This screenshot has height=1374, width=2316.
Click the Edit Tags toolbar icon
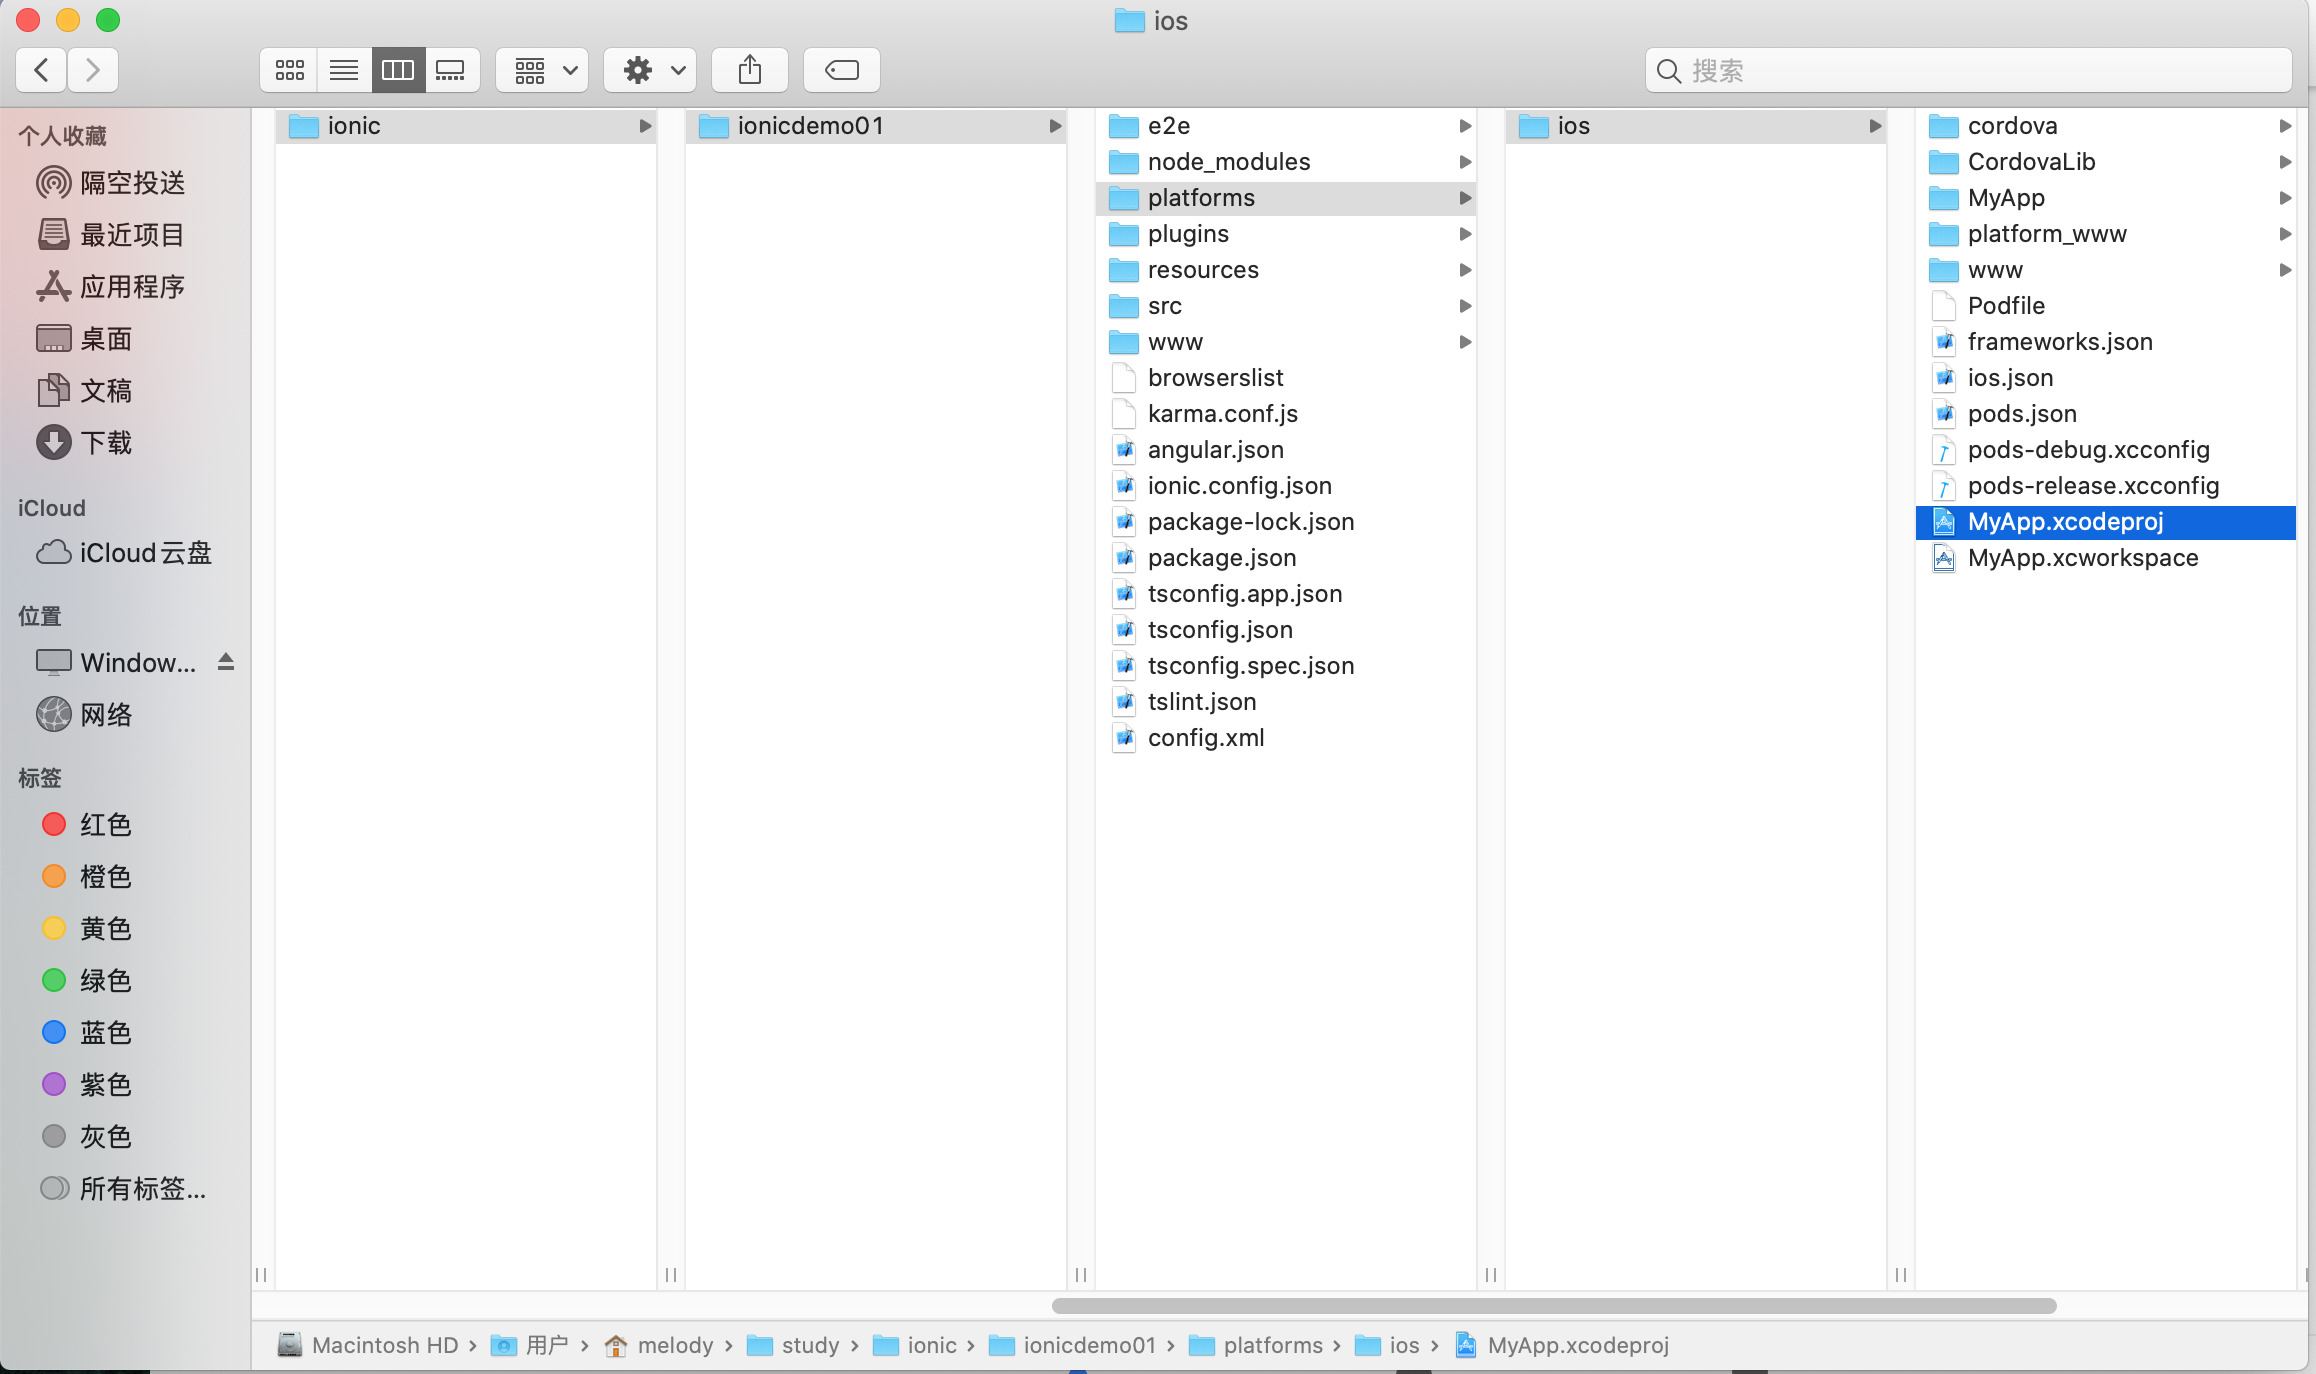coord(842,70)
